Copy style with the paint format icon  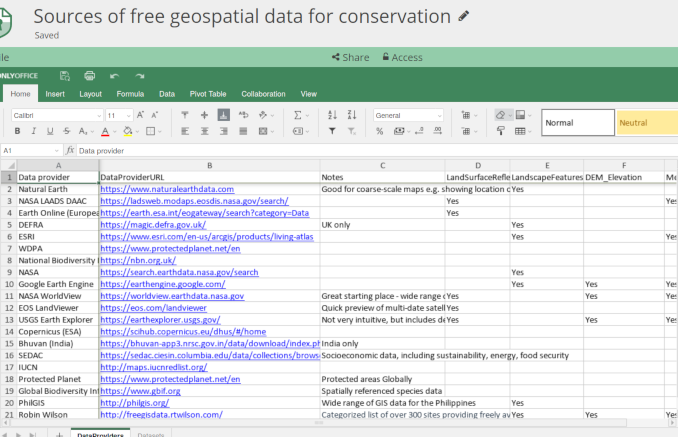click(501, 131)
